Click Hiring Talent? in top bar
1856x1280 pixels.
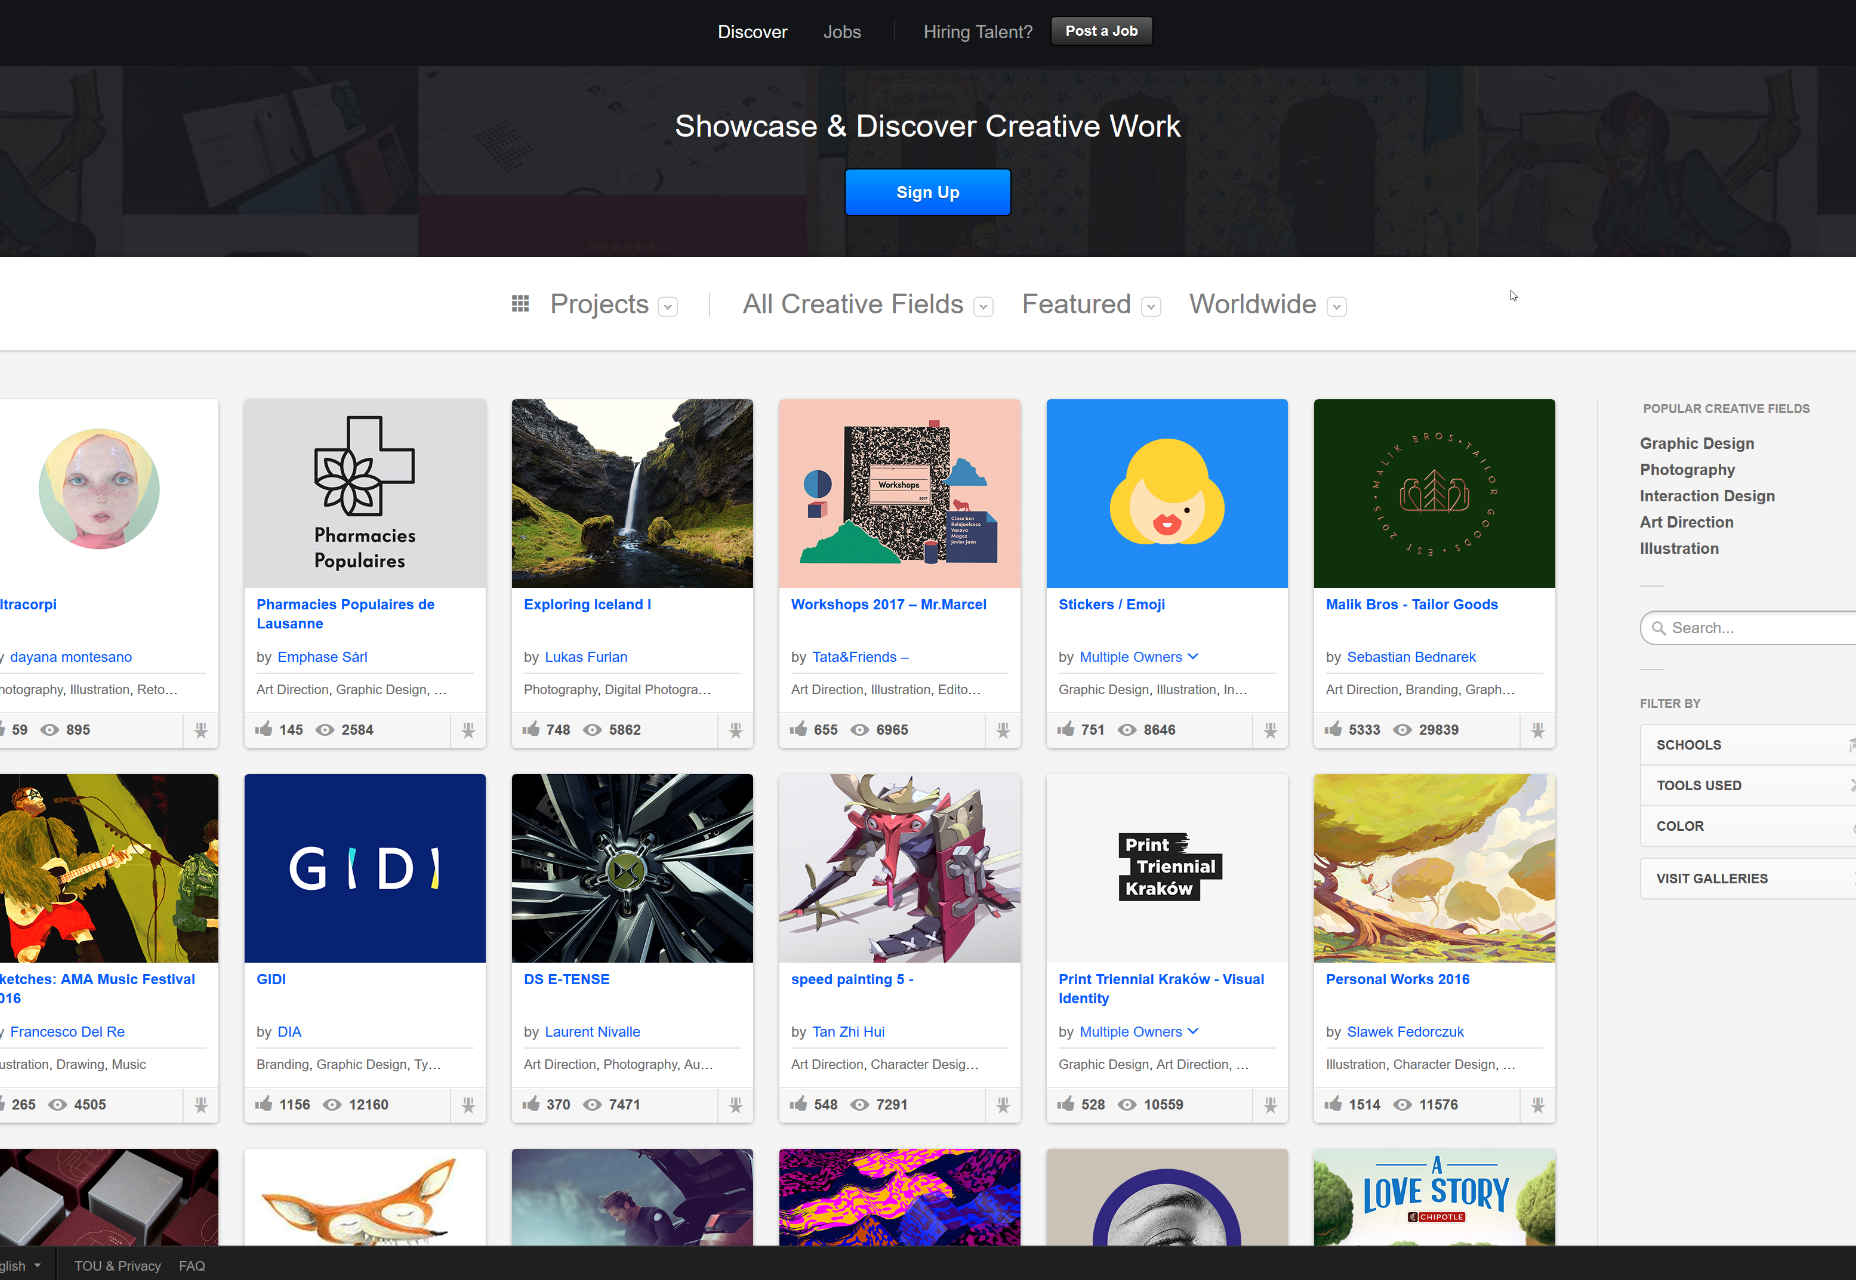[977, 32]
